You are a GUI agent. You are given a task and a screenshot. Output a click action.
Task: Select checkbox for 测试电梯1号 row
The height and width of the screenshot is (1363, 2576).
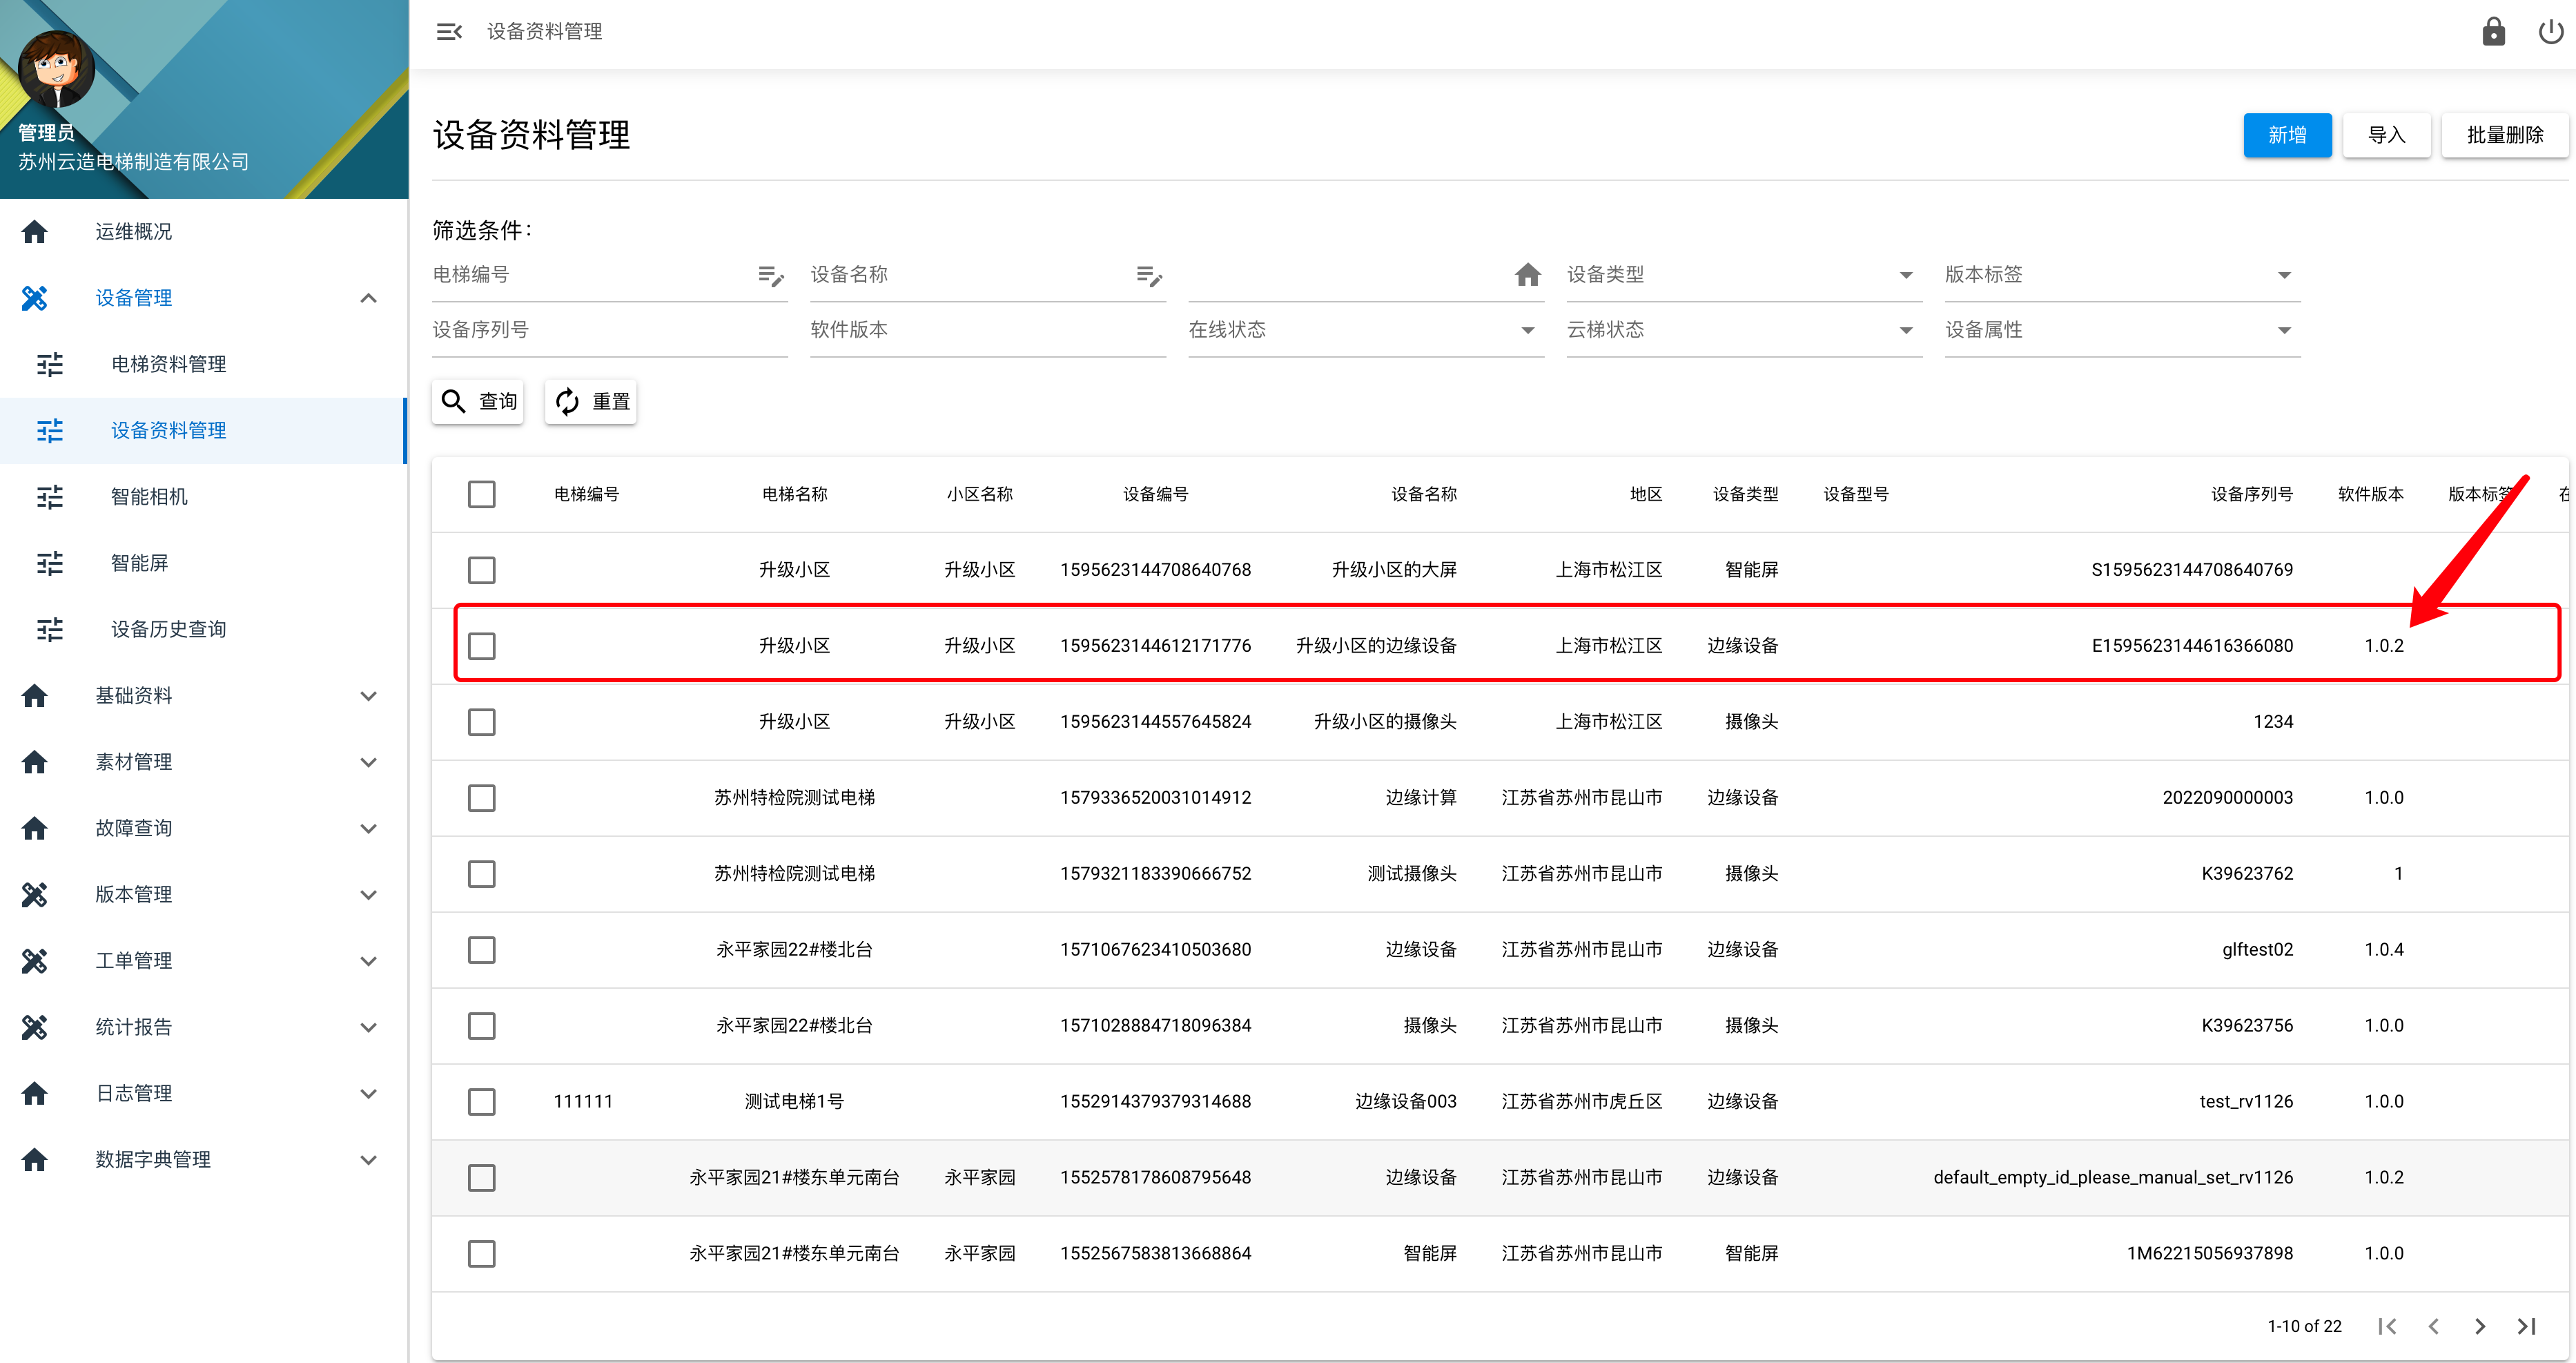[481, 1102]
